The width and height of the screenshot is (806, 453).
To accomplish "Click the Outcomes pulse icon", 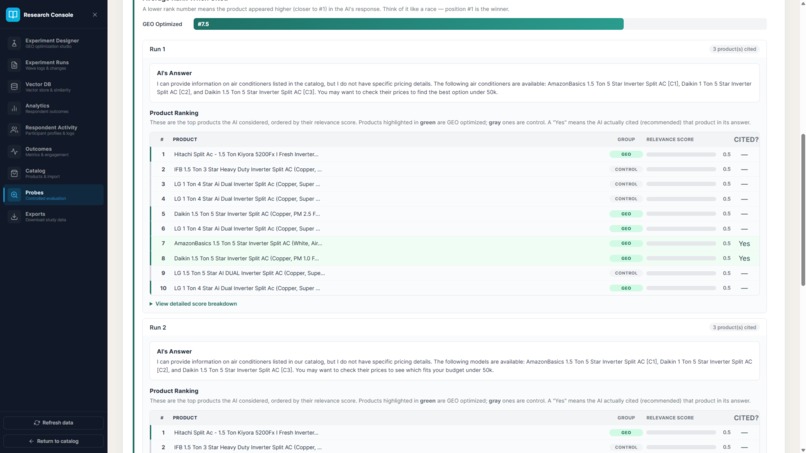I will pos(14,152).
